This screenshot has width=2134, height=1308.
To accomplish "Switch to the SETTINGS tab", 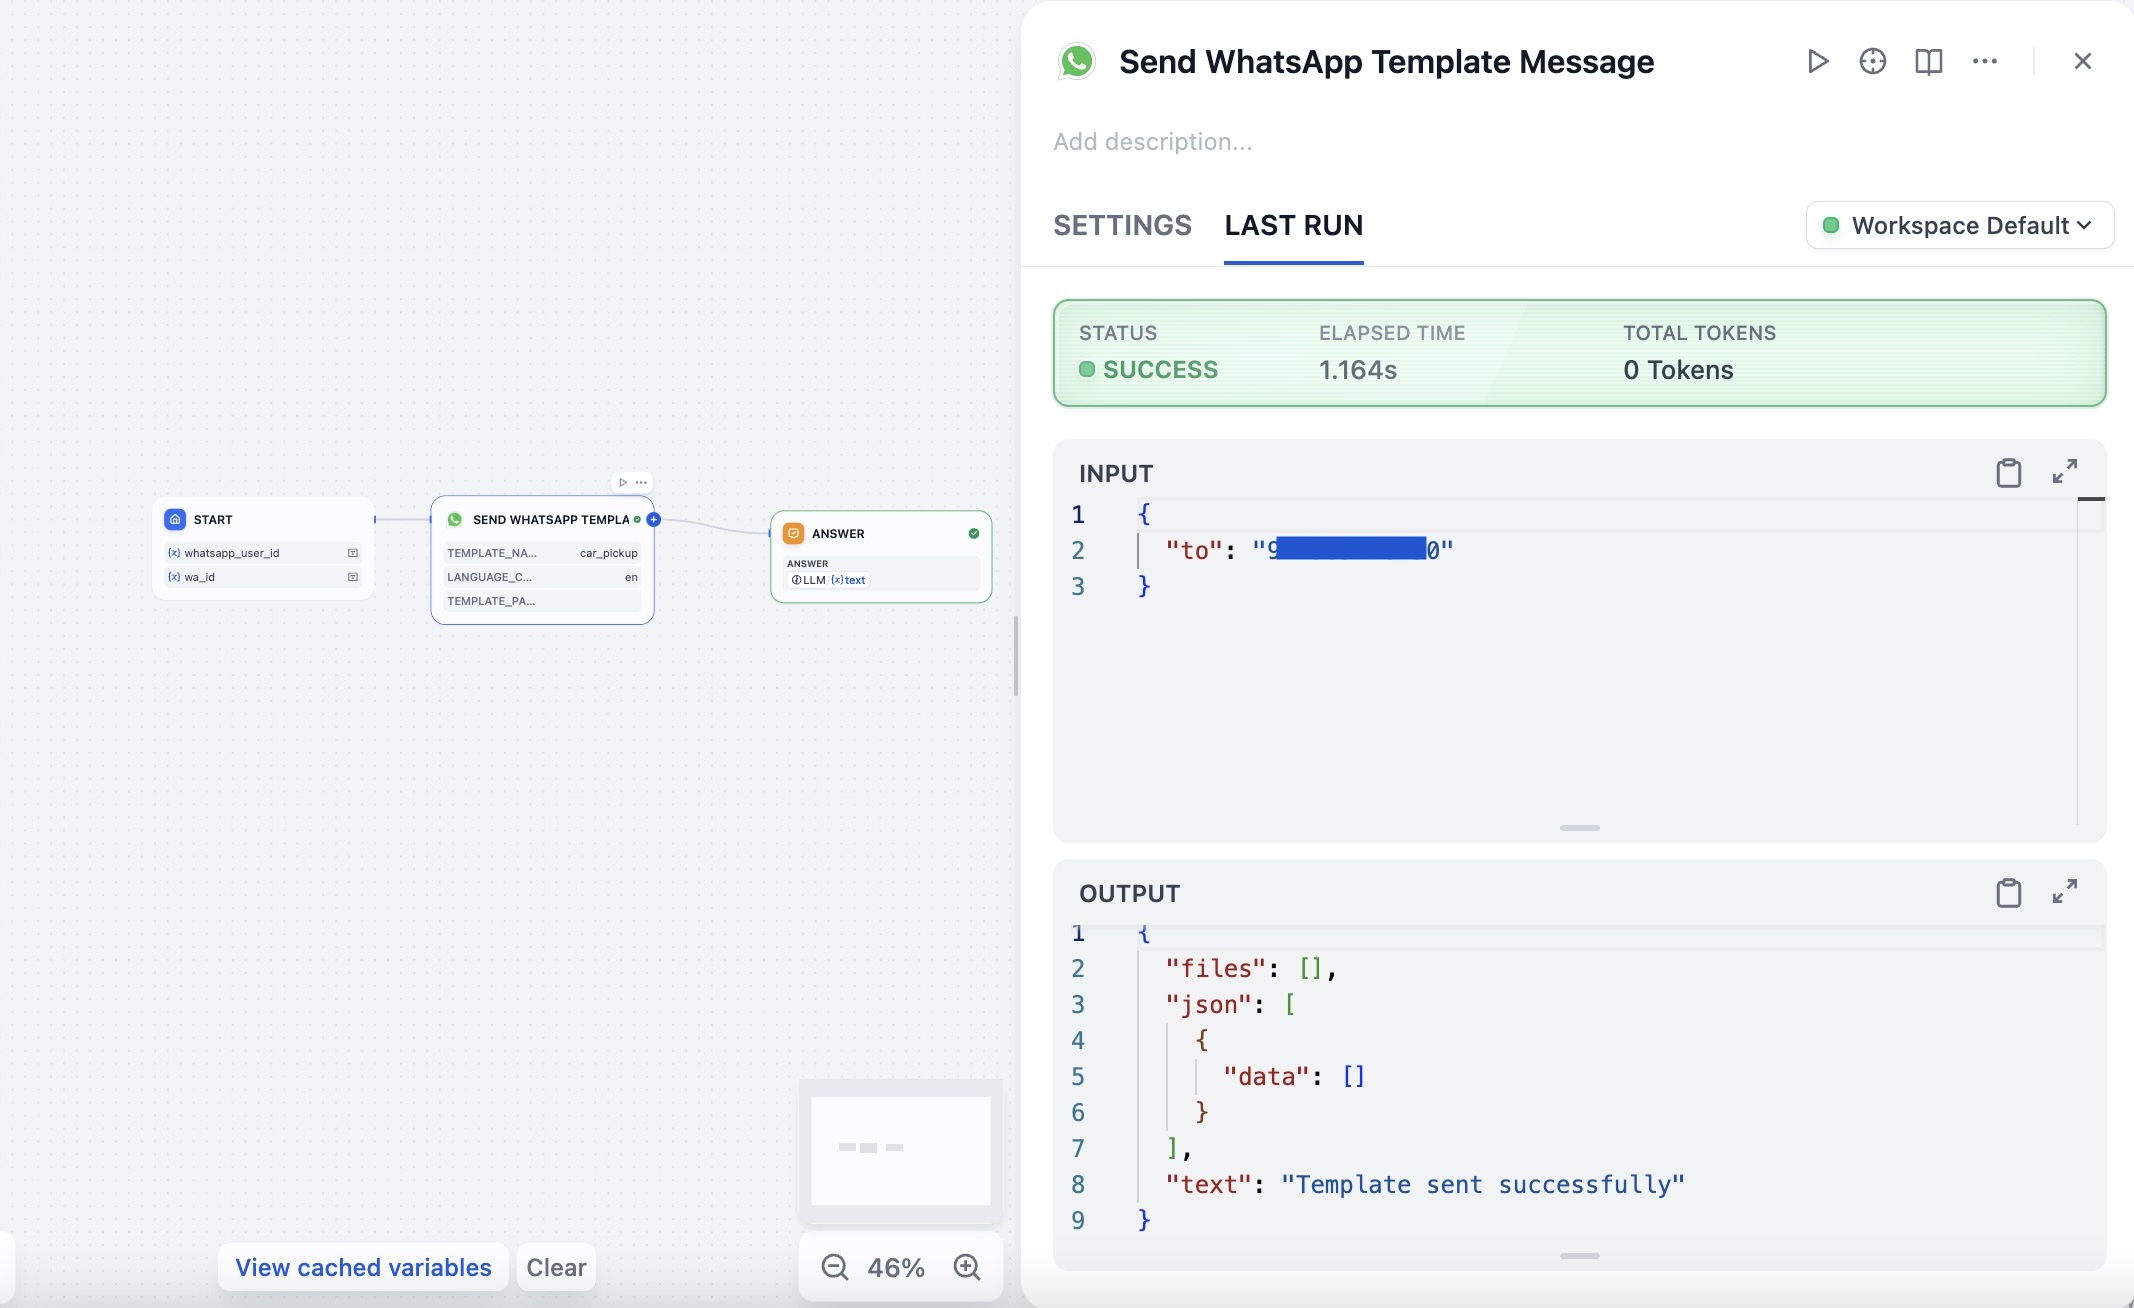I will pyautogui.click(x=1122, y=225).
